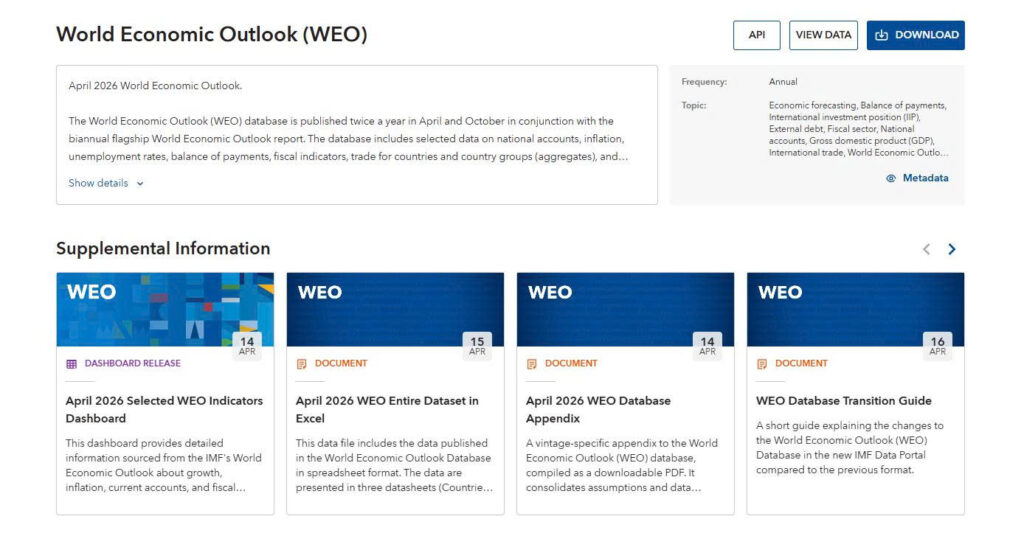Screen dimensions: 1024x533
Task: Open the colorful WEO dashboard thumbnail image
Action: [x=165, y=310]
